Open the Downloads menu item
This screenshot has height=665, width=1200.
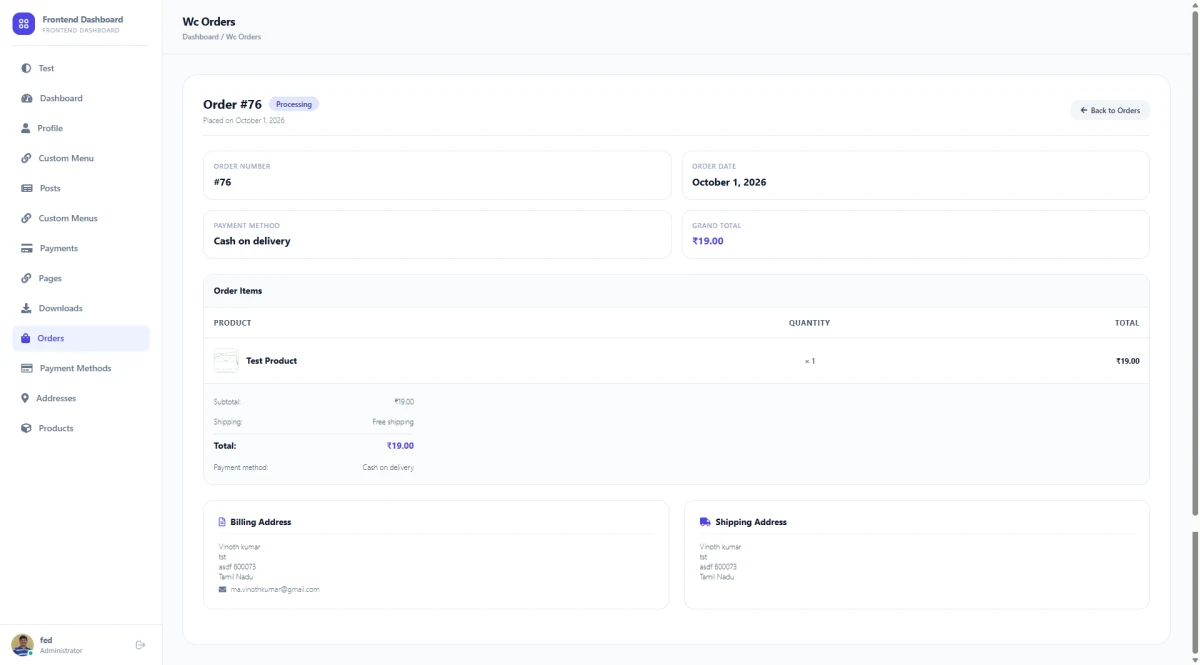pyautogui.click(x=81, y=308)
